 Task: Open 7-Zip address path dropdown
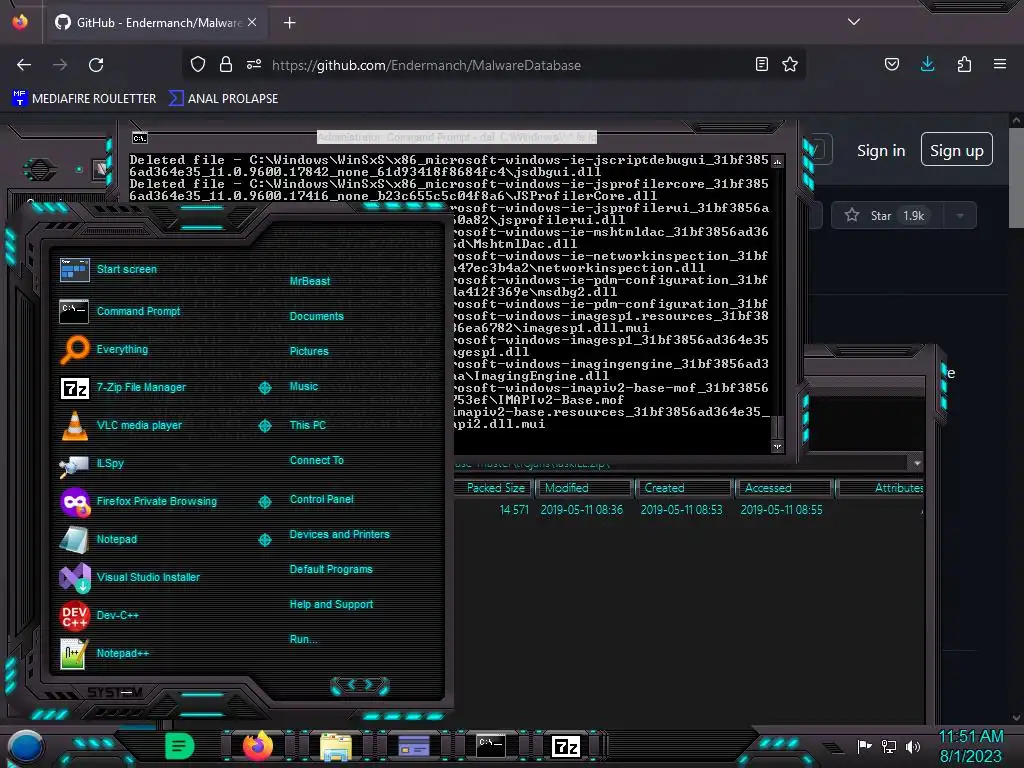917,463
